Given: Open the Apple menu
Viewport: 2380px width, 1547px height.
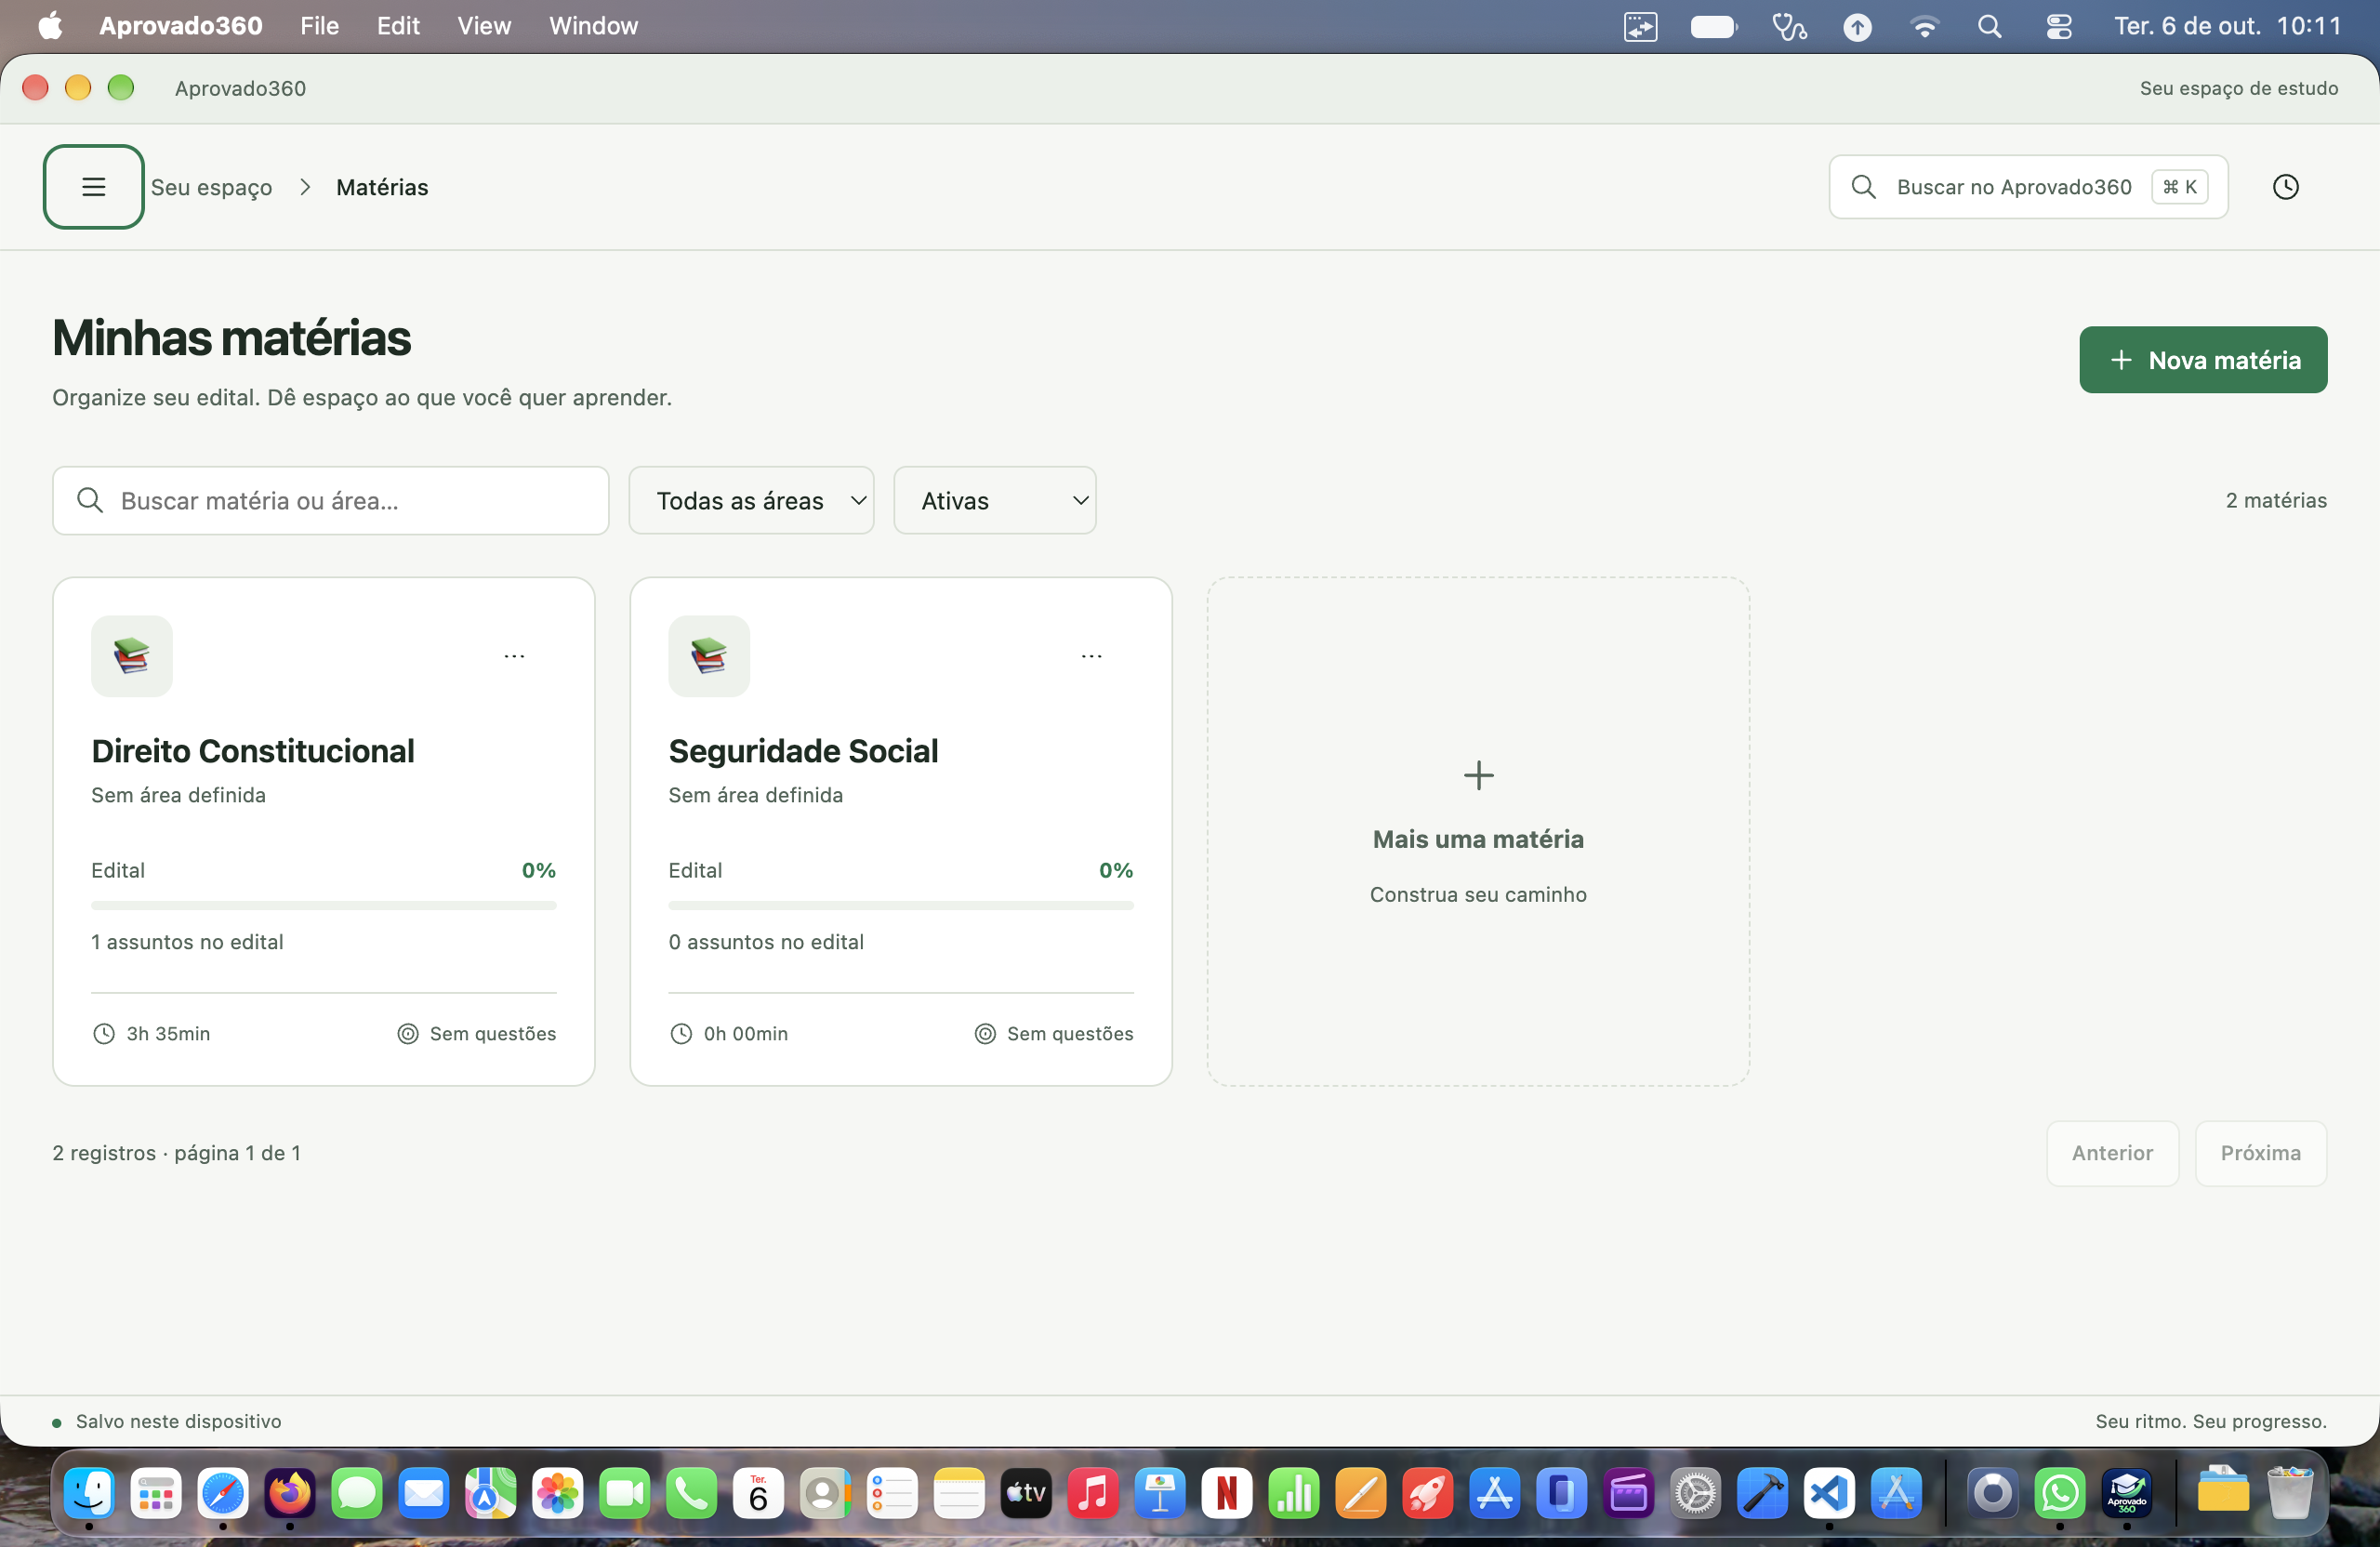Looking at the screenshot, I should click(50, 26).
